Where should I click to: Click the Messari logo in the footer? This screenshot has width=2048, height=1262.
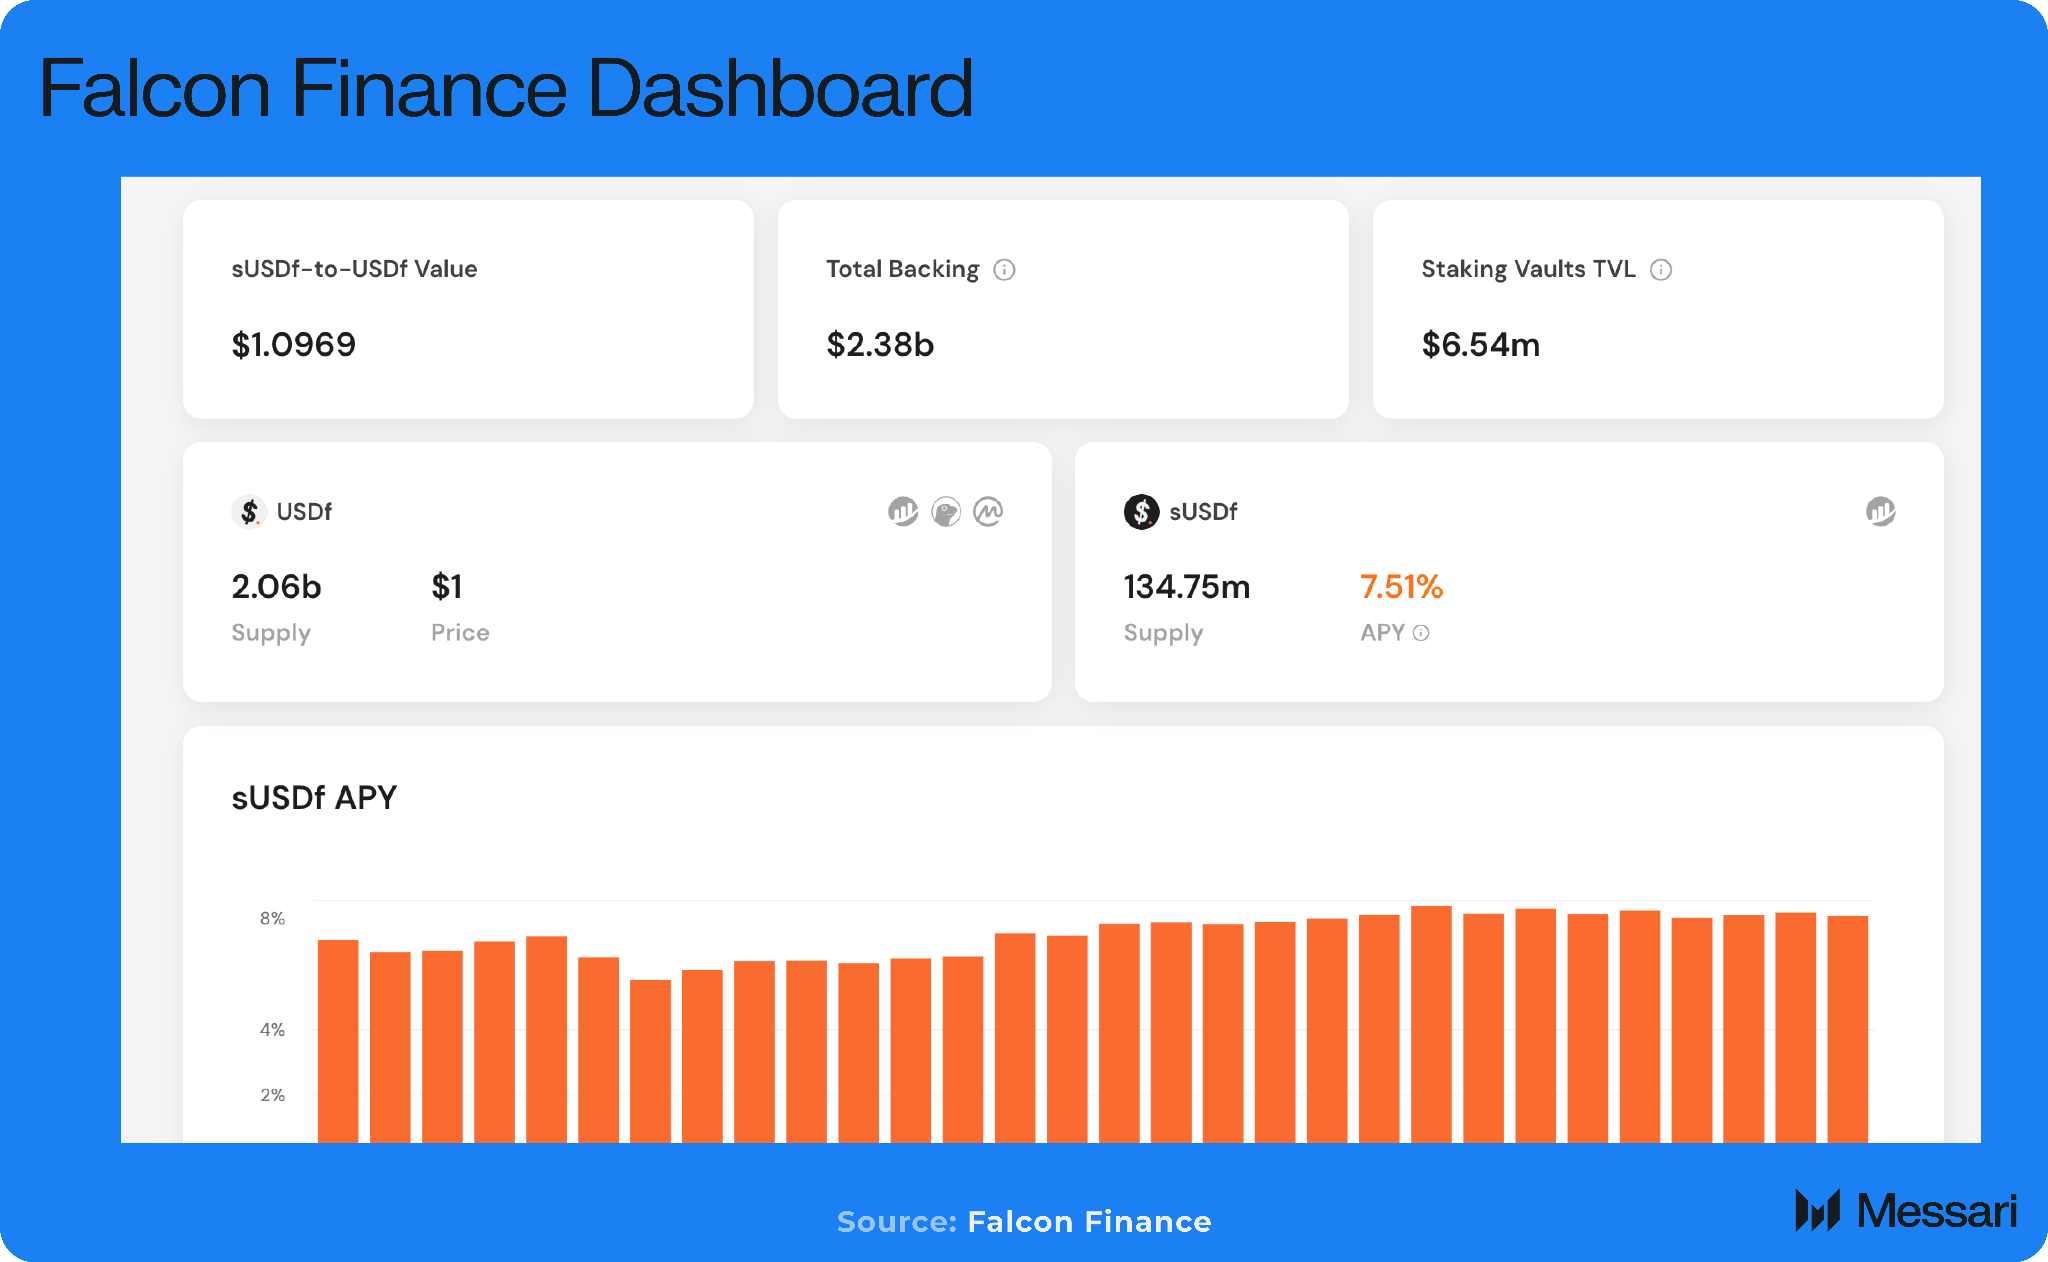1906,1211
